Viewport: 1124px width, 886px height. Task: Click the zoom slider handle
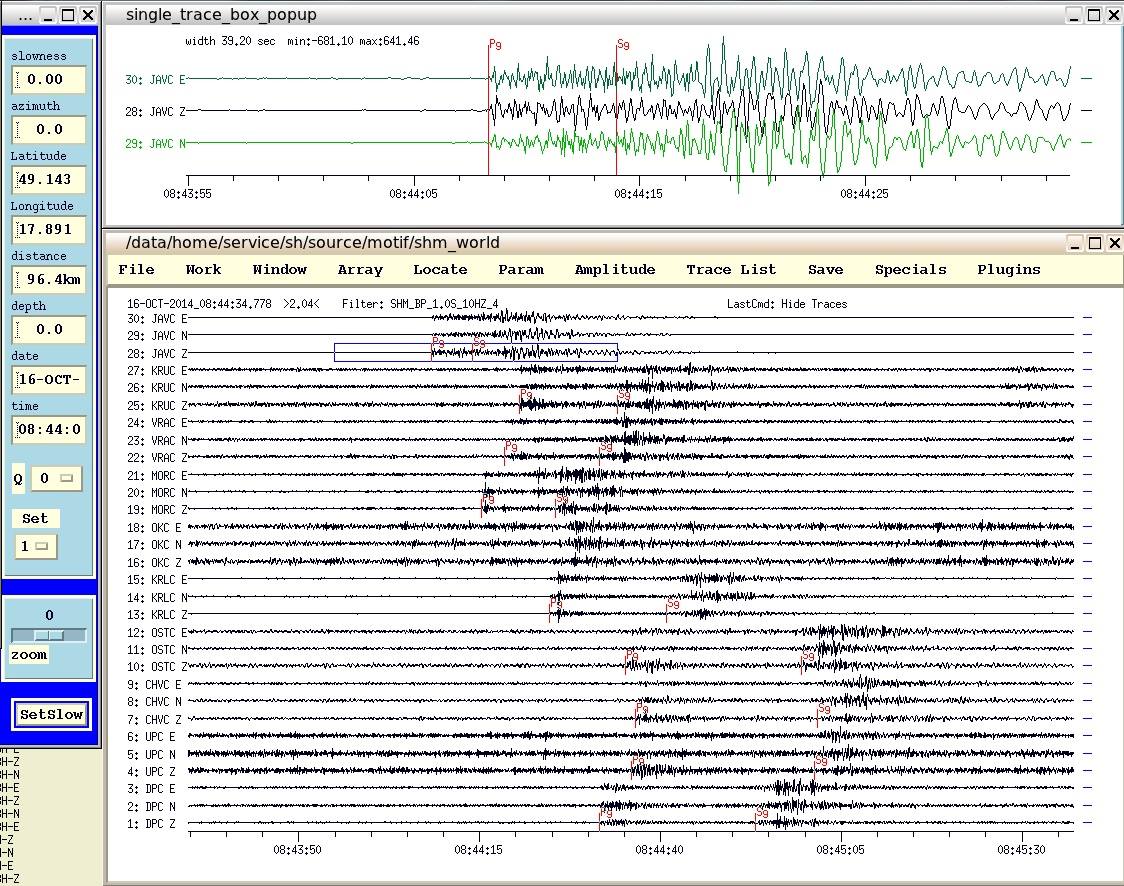pyautogui.click(x=49, y=635)
